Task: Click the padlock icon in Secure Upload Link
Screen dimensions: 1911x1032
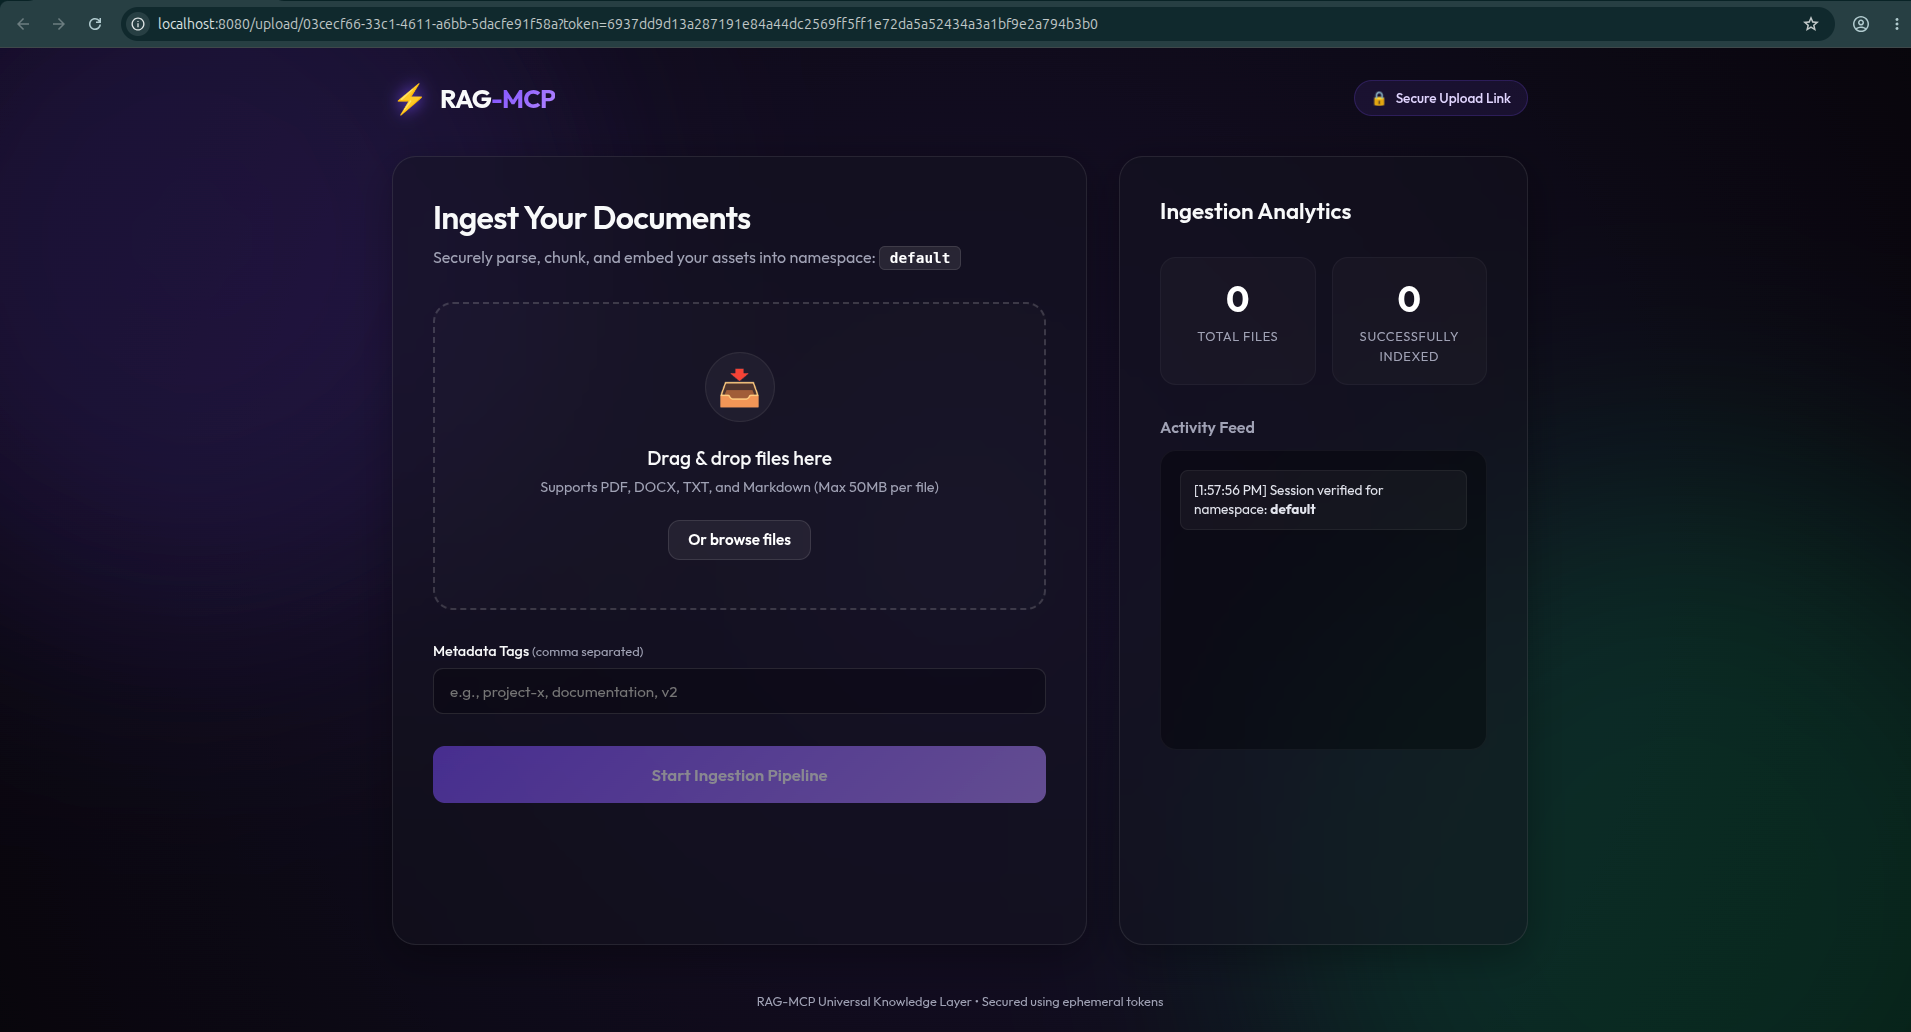Action: coord(1379,98)
